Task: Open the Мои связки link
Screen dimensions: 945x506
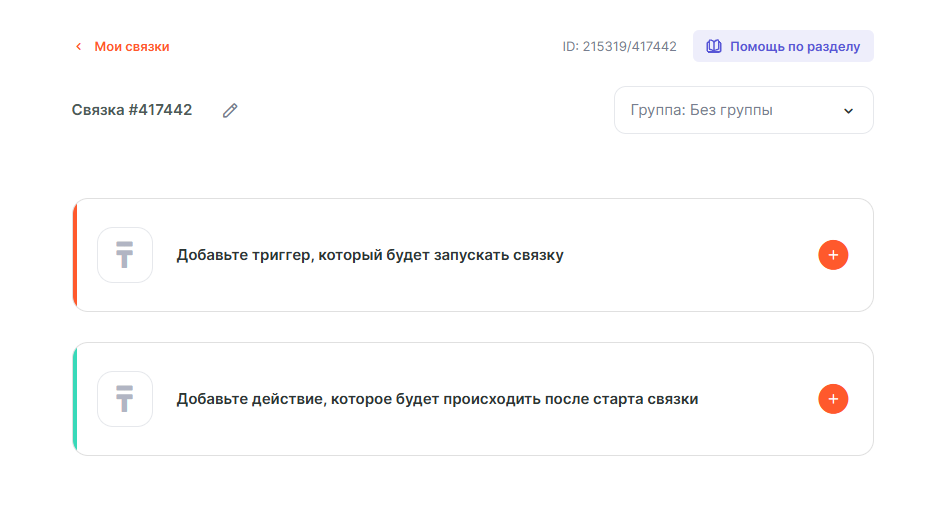Action: pyautogui.click(x=131, y=47)
